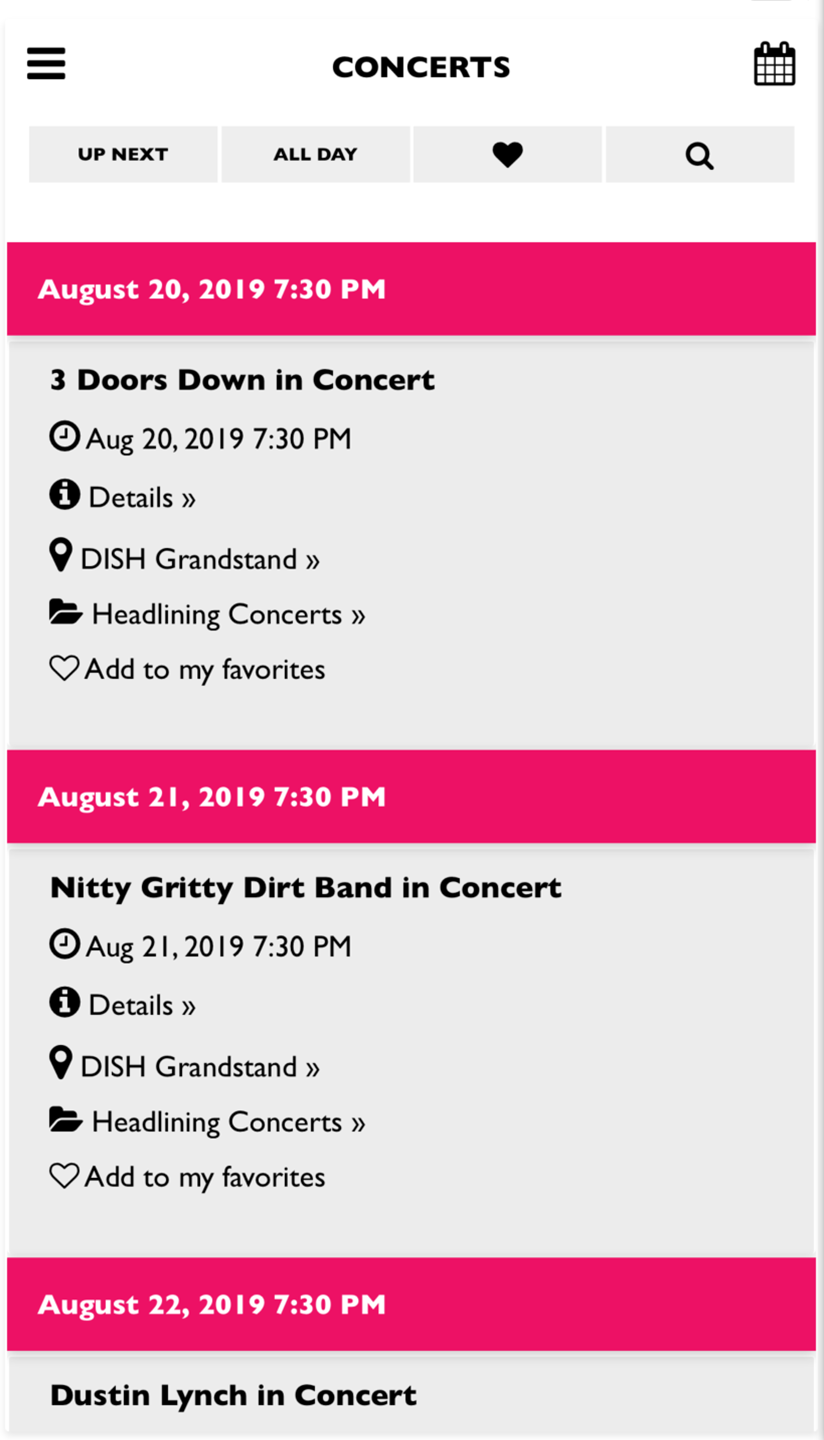The height and width of the screenshot is (1440, 824).
Task: Click the location pin for Nitty Gritty Dirt Band
Action: pos(61,1062)
